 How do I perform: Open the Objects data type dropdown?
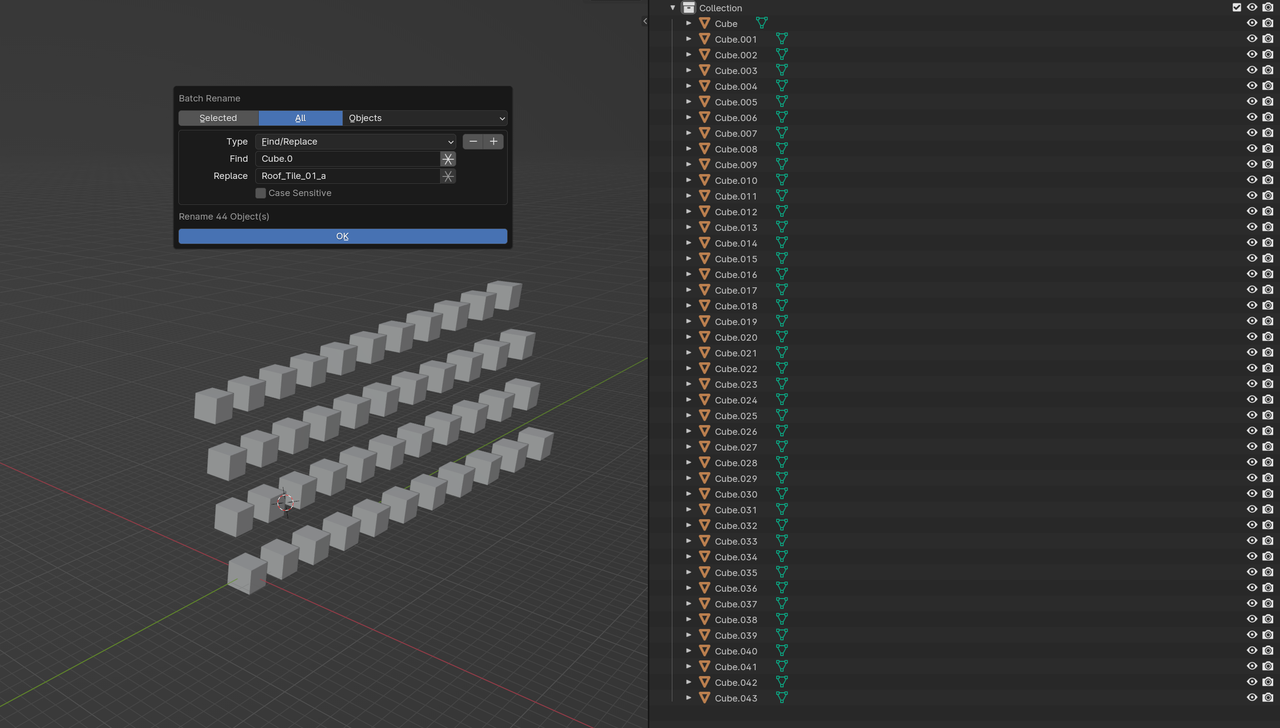click(x=425, y=118)
